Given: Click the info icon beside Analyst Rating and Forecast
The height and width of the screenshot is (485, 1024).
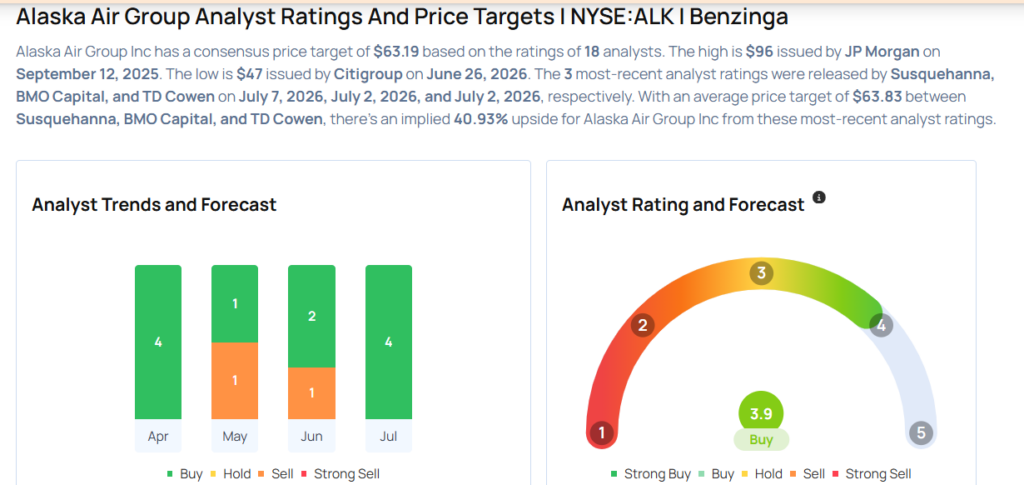Looking at the screenshot, I should click(x=819, y=197).
